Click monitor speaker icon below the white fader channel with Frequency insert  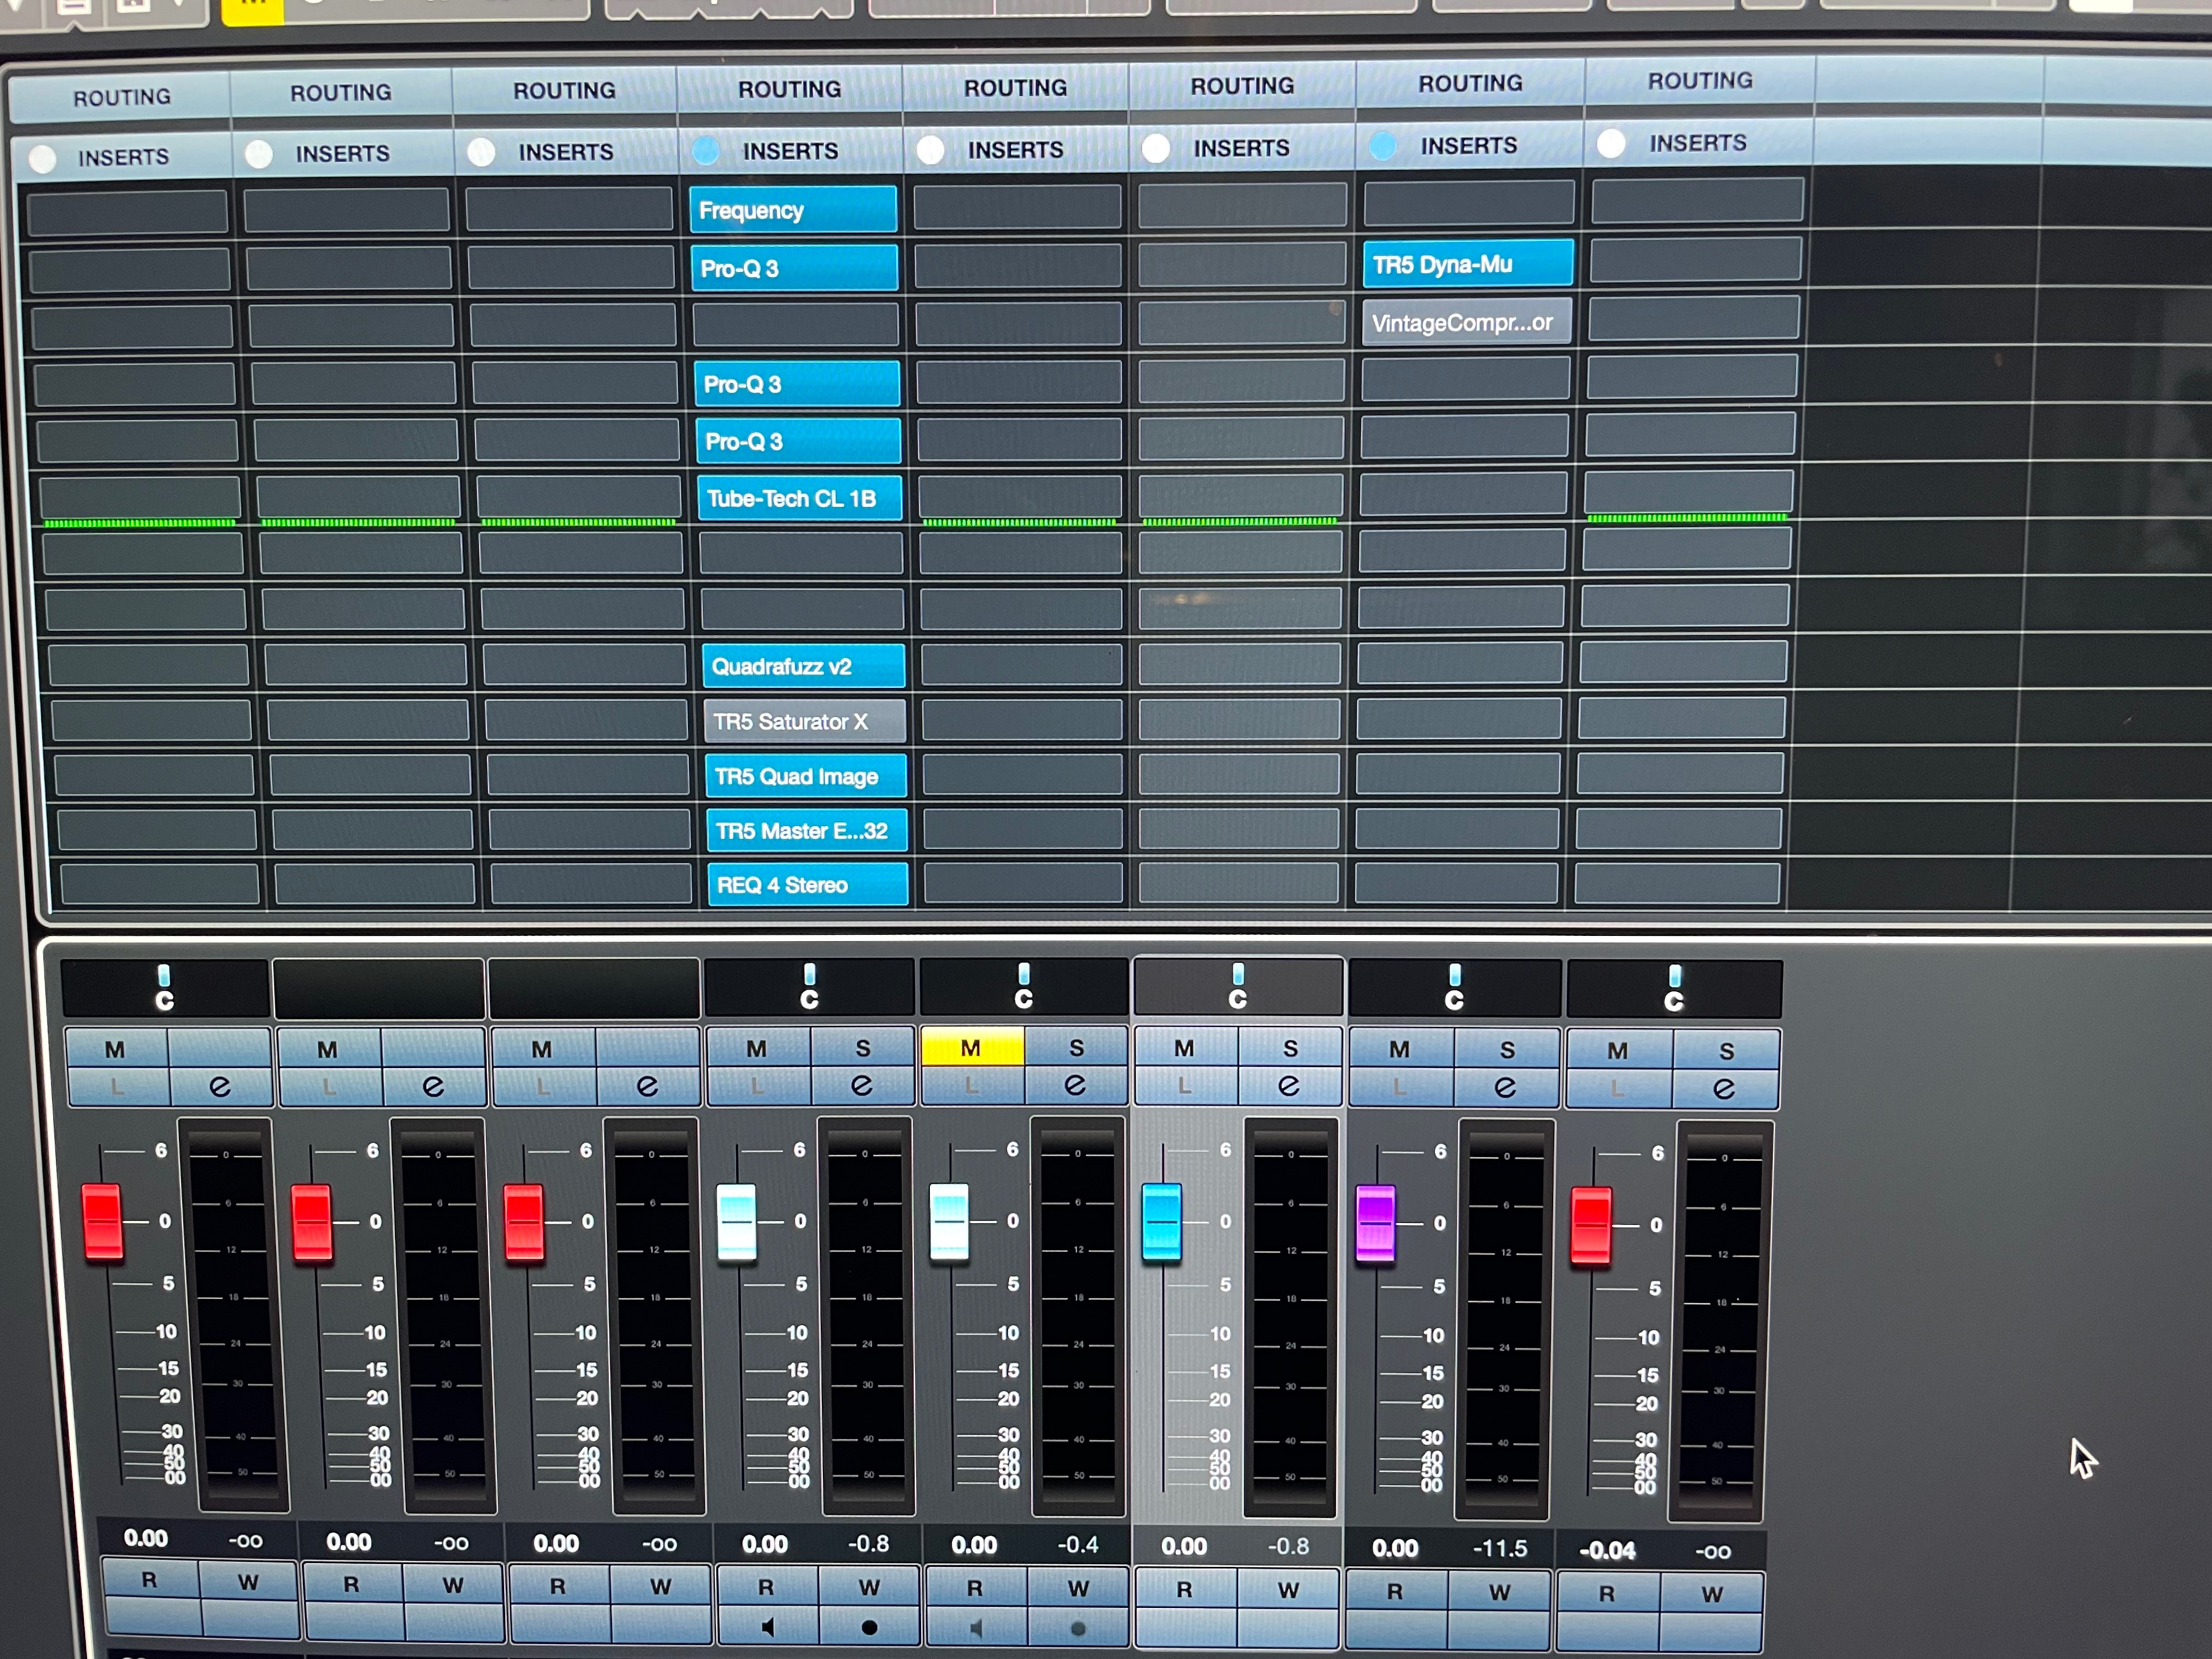coord(767,1627)
